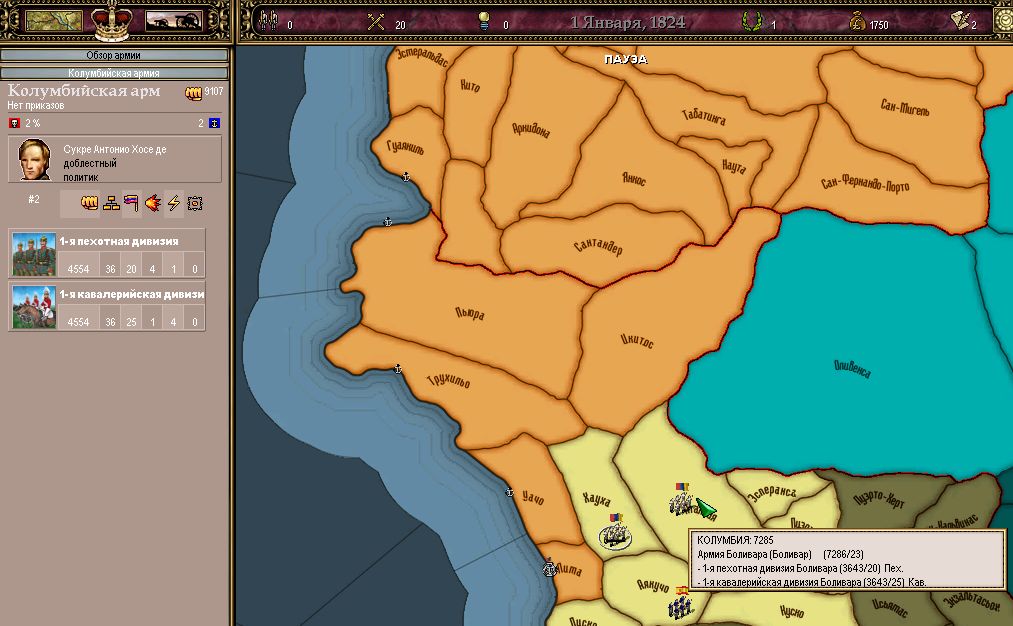Click the #2 leader label
The width and height of the screenshot is (1013, 626).
click(34, 199)
